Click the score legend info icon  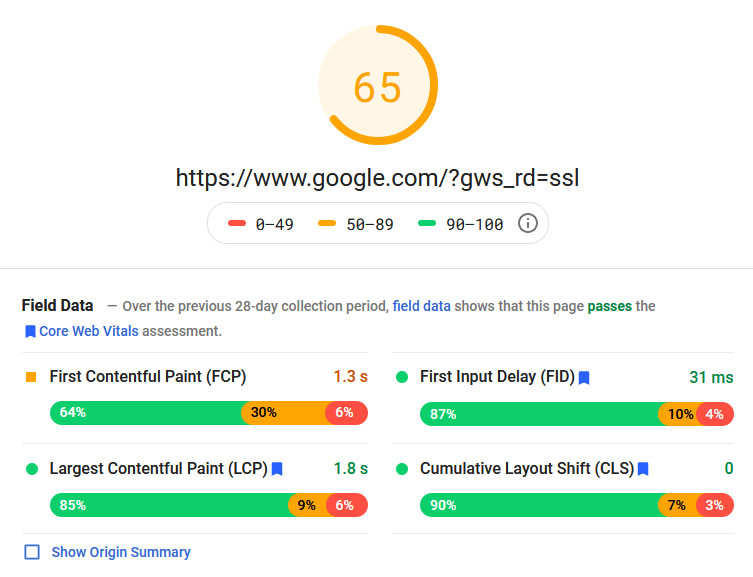[527, 223]
